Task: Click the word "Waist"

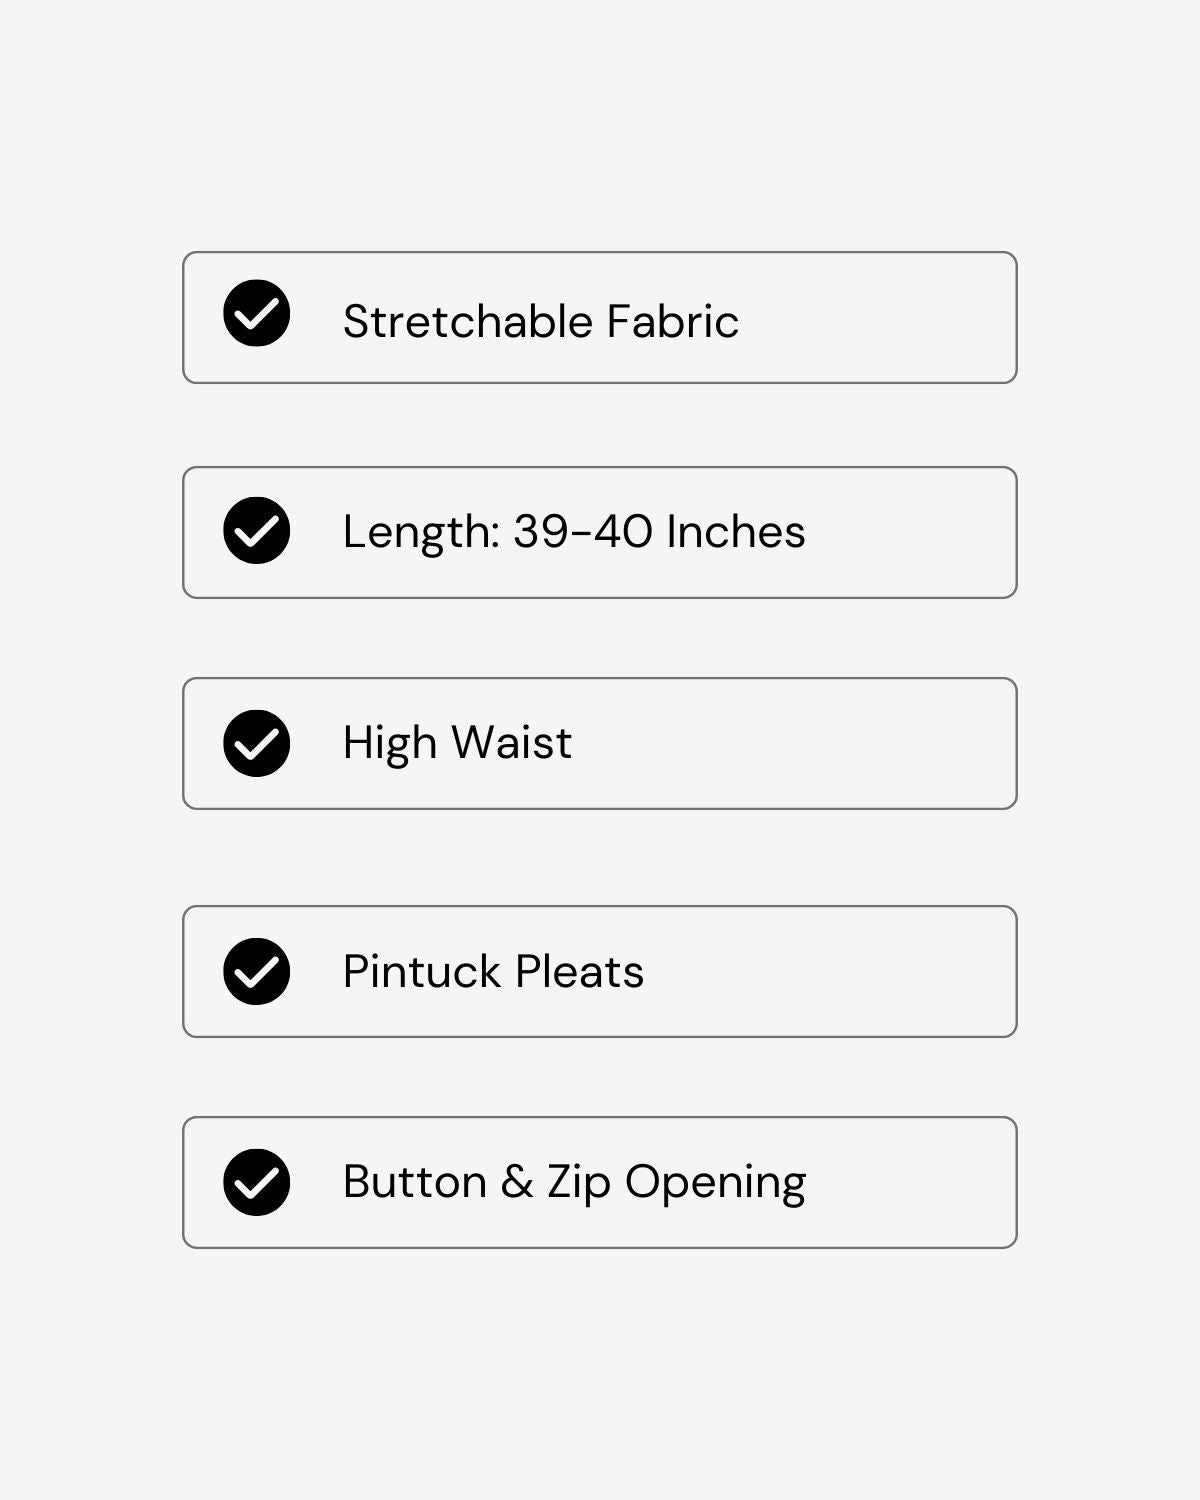Action: click(x=511, y=743)
